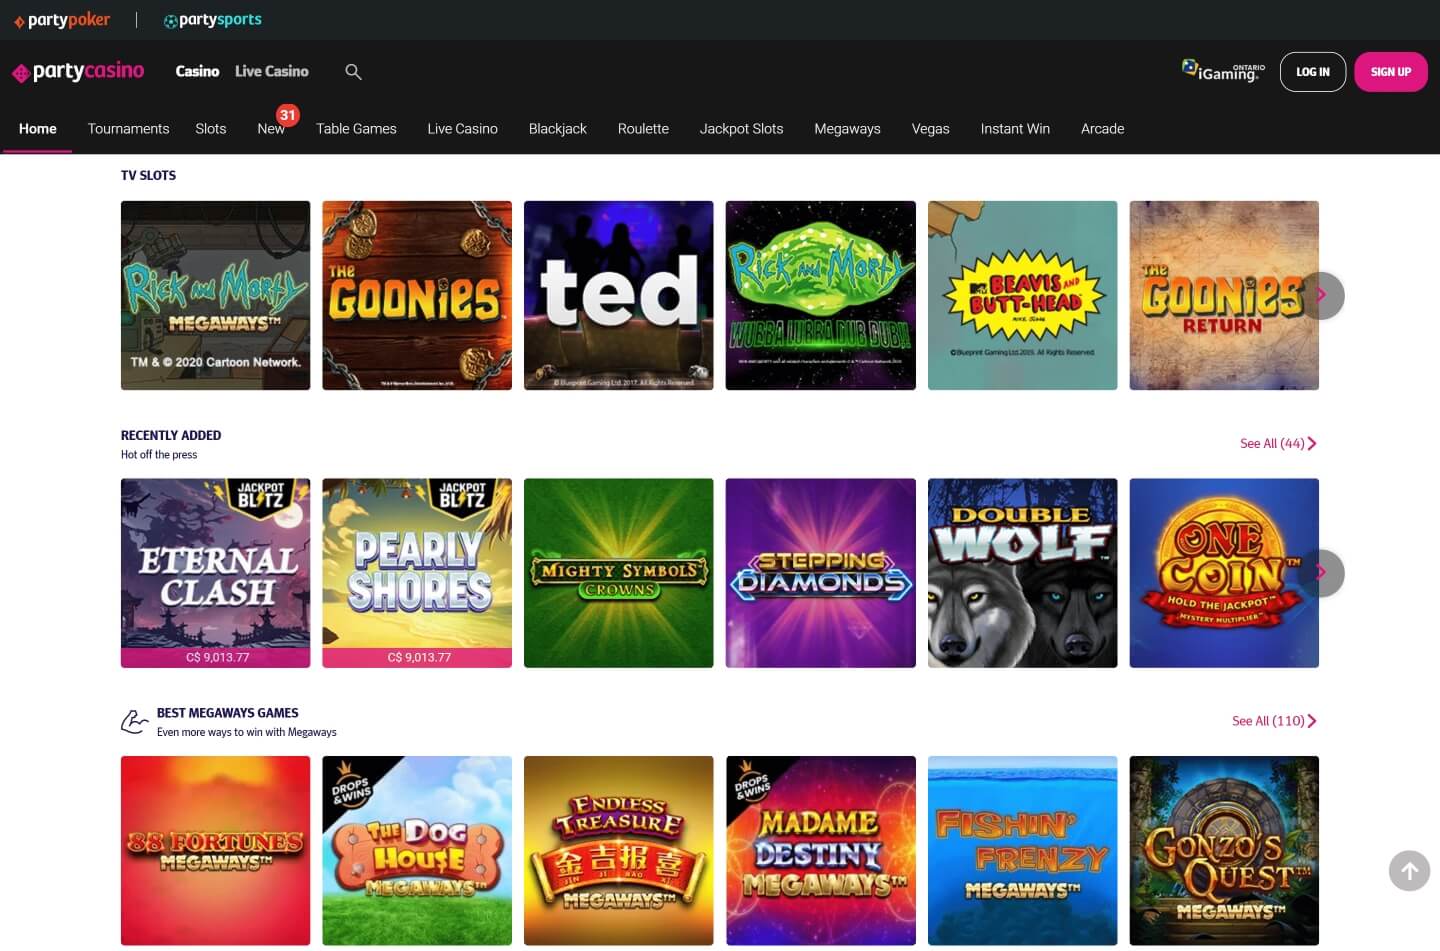Open the Slots menu item

coord(211,129)
